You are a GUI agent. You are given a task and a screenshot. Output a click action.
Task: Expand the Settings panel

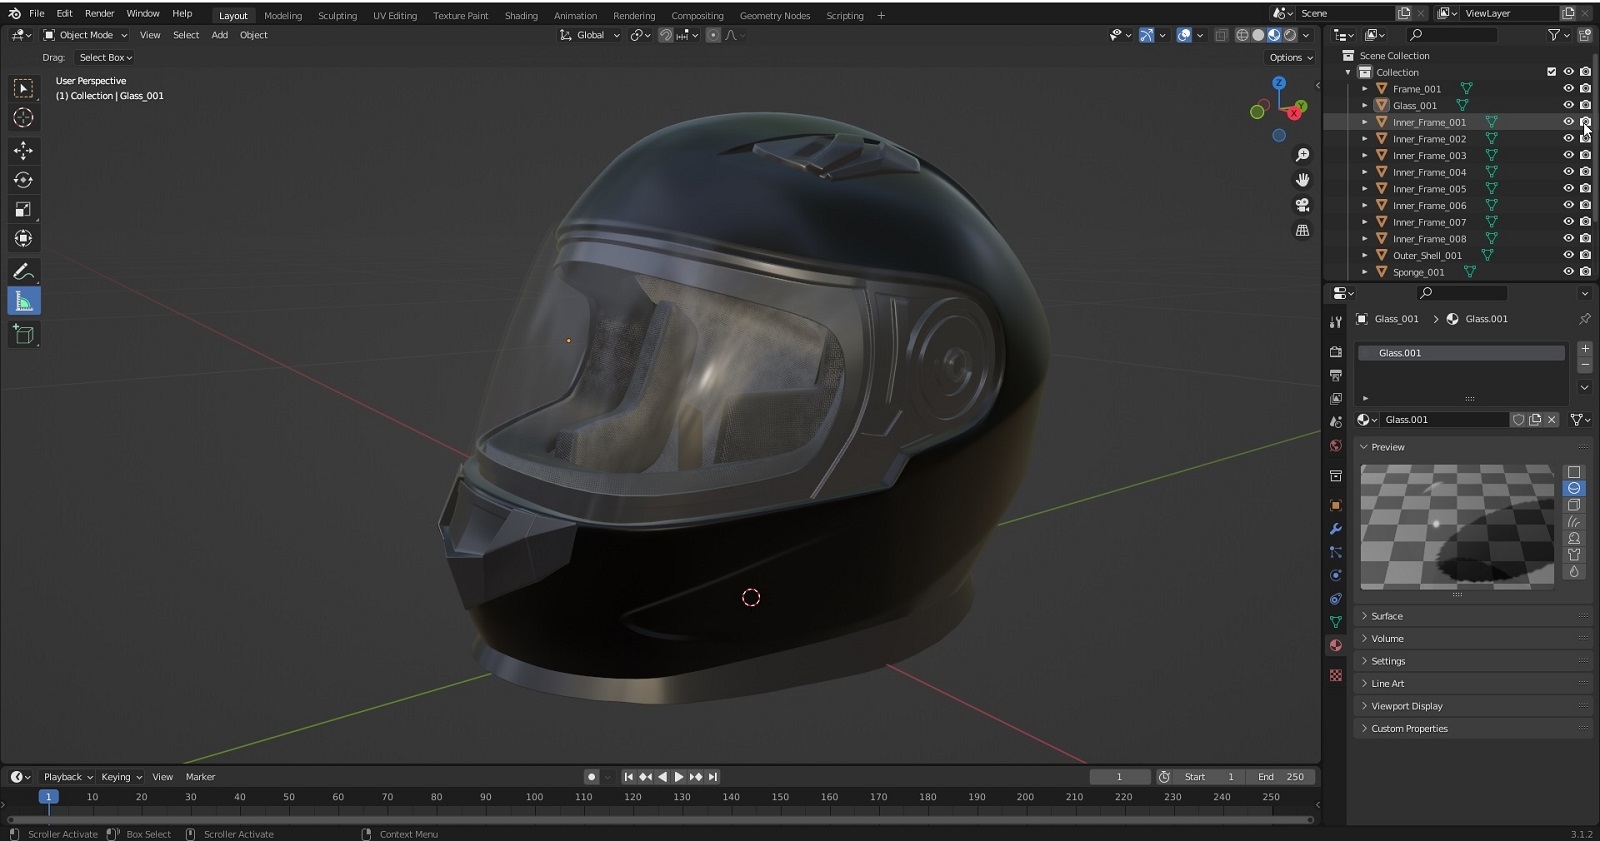pyautogui.click(x=1472, y=661)
